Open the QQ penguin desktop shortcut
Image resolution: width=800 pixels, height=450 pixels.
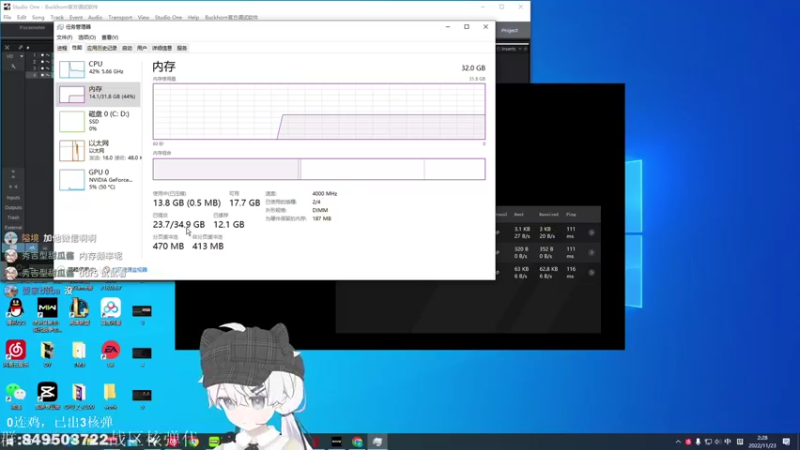coord(16,312)
